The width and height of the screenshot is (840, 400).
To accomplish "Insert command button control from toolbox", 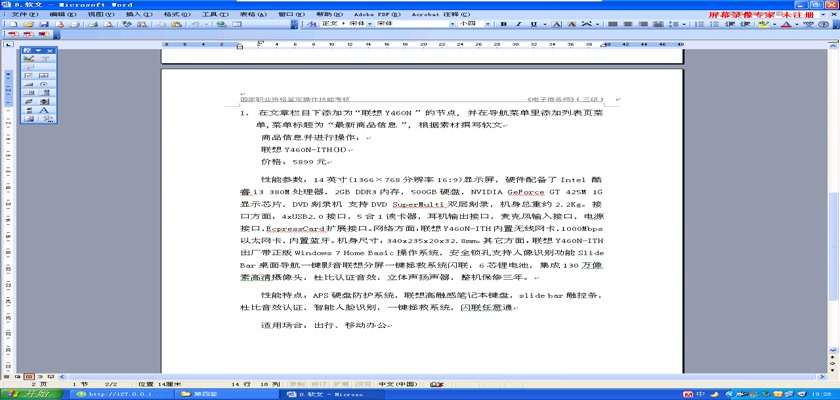I will pos(28,84).
